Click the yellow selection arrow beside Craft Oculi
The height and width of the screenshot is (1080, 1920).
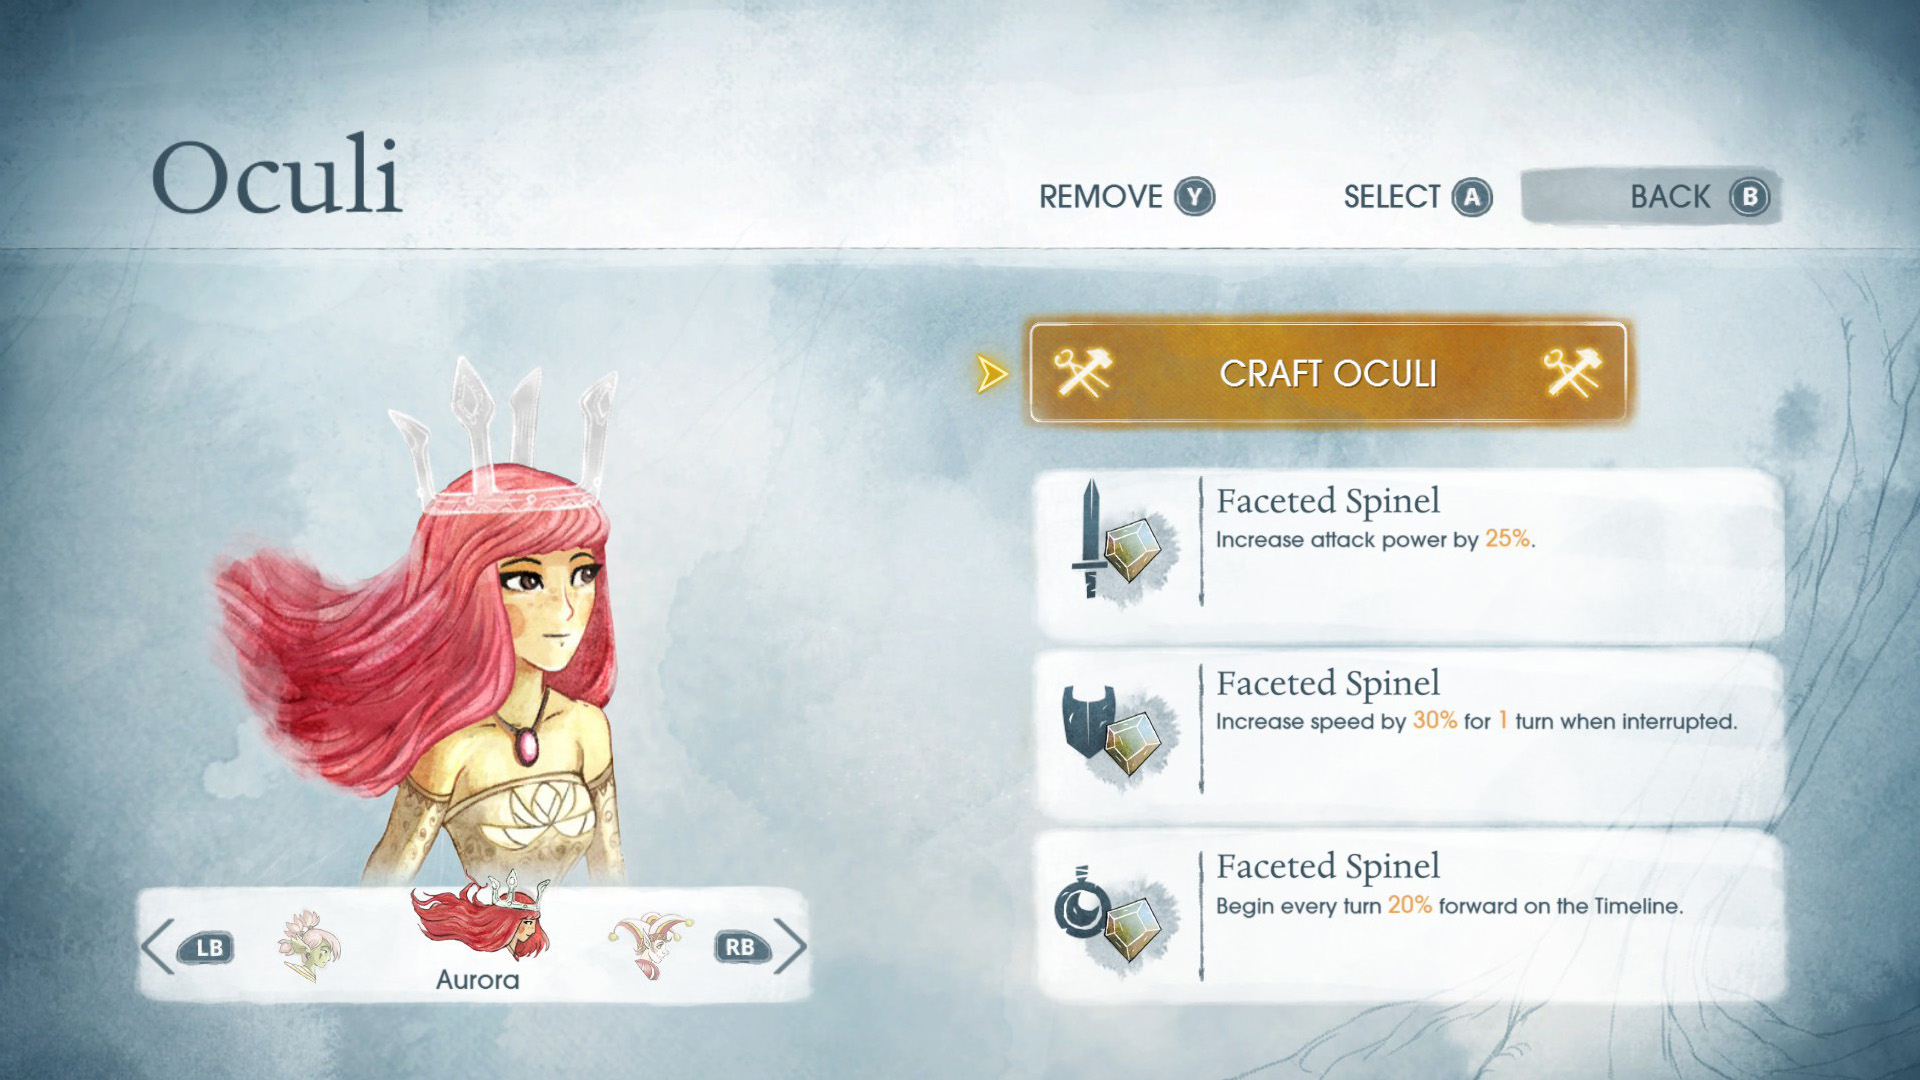[x=991, y=374]
